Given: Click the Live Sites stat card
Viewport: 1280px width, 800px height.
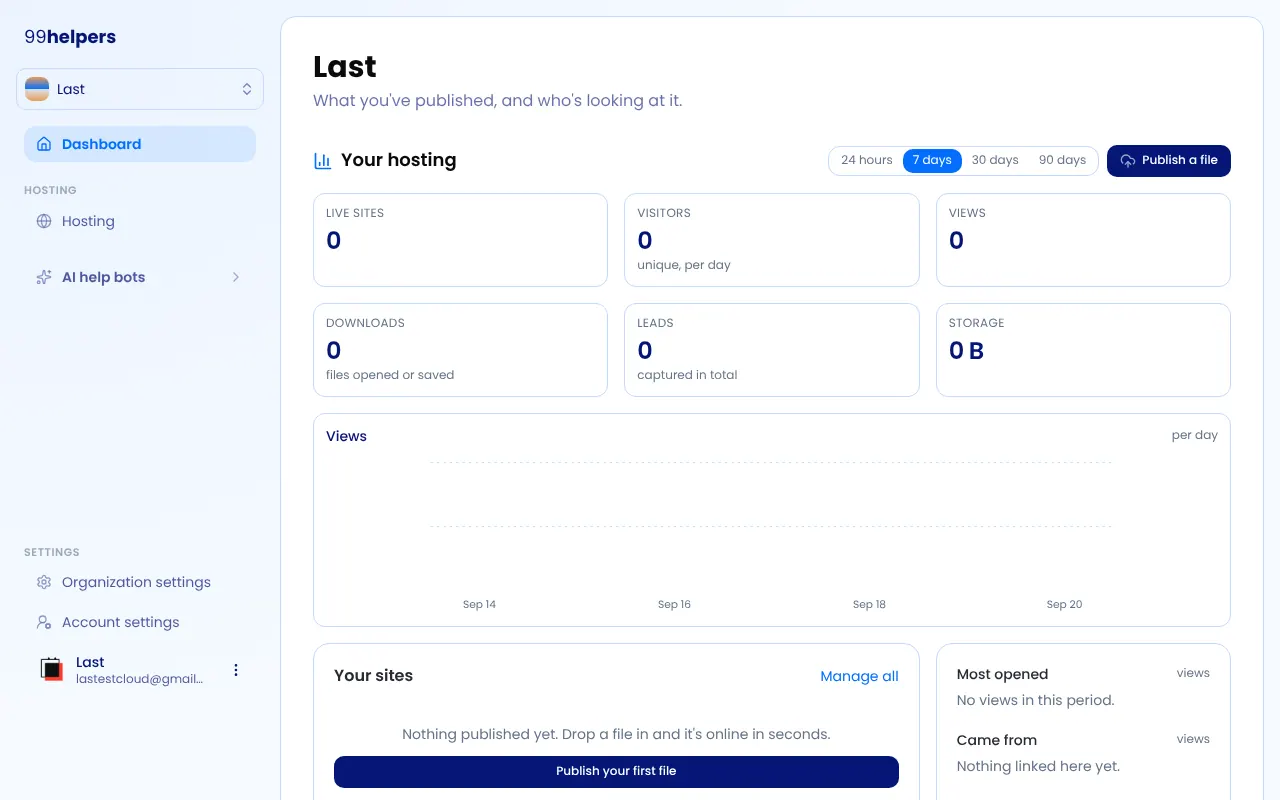Looking at the screenshot, I should 460,240.
